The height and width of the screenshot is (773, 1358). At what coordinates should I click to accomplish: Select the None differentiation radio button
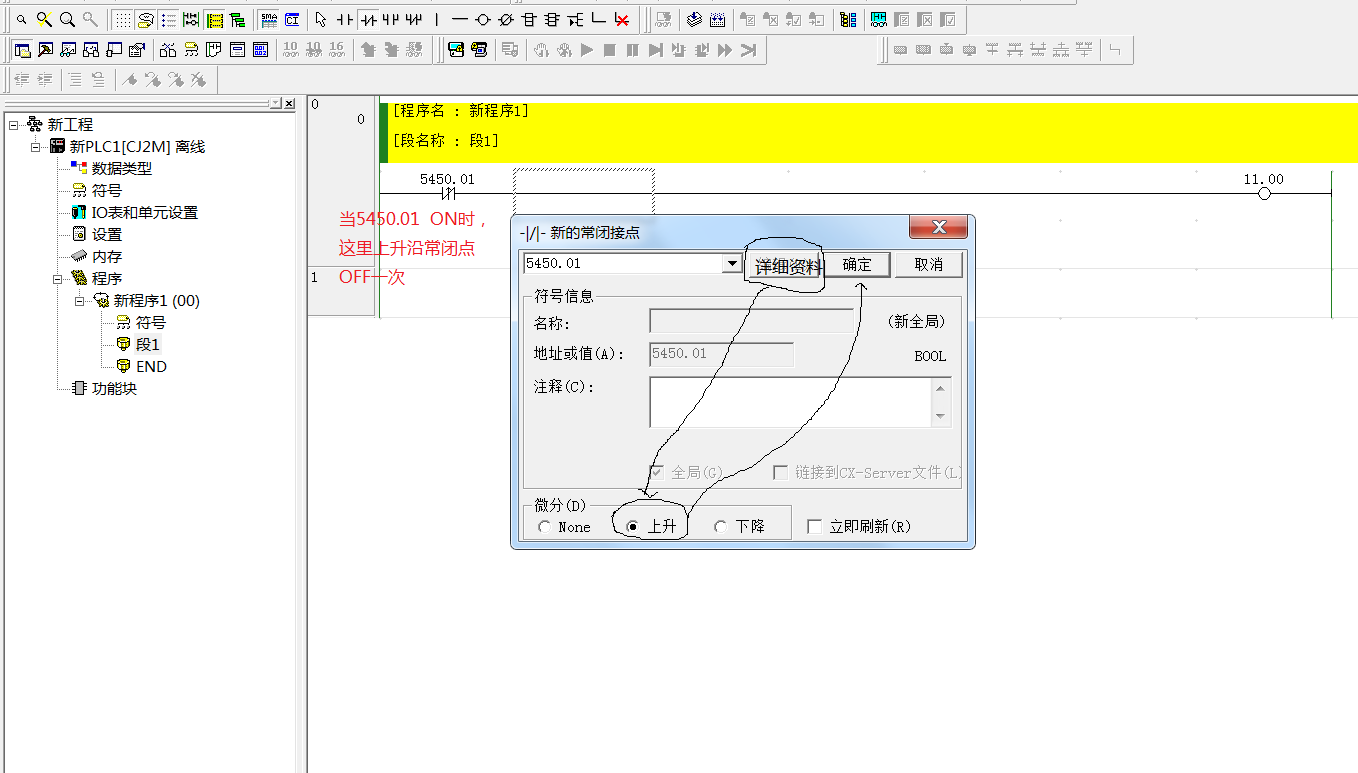pyautogui.click(x=544, y=527)
